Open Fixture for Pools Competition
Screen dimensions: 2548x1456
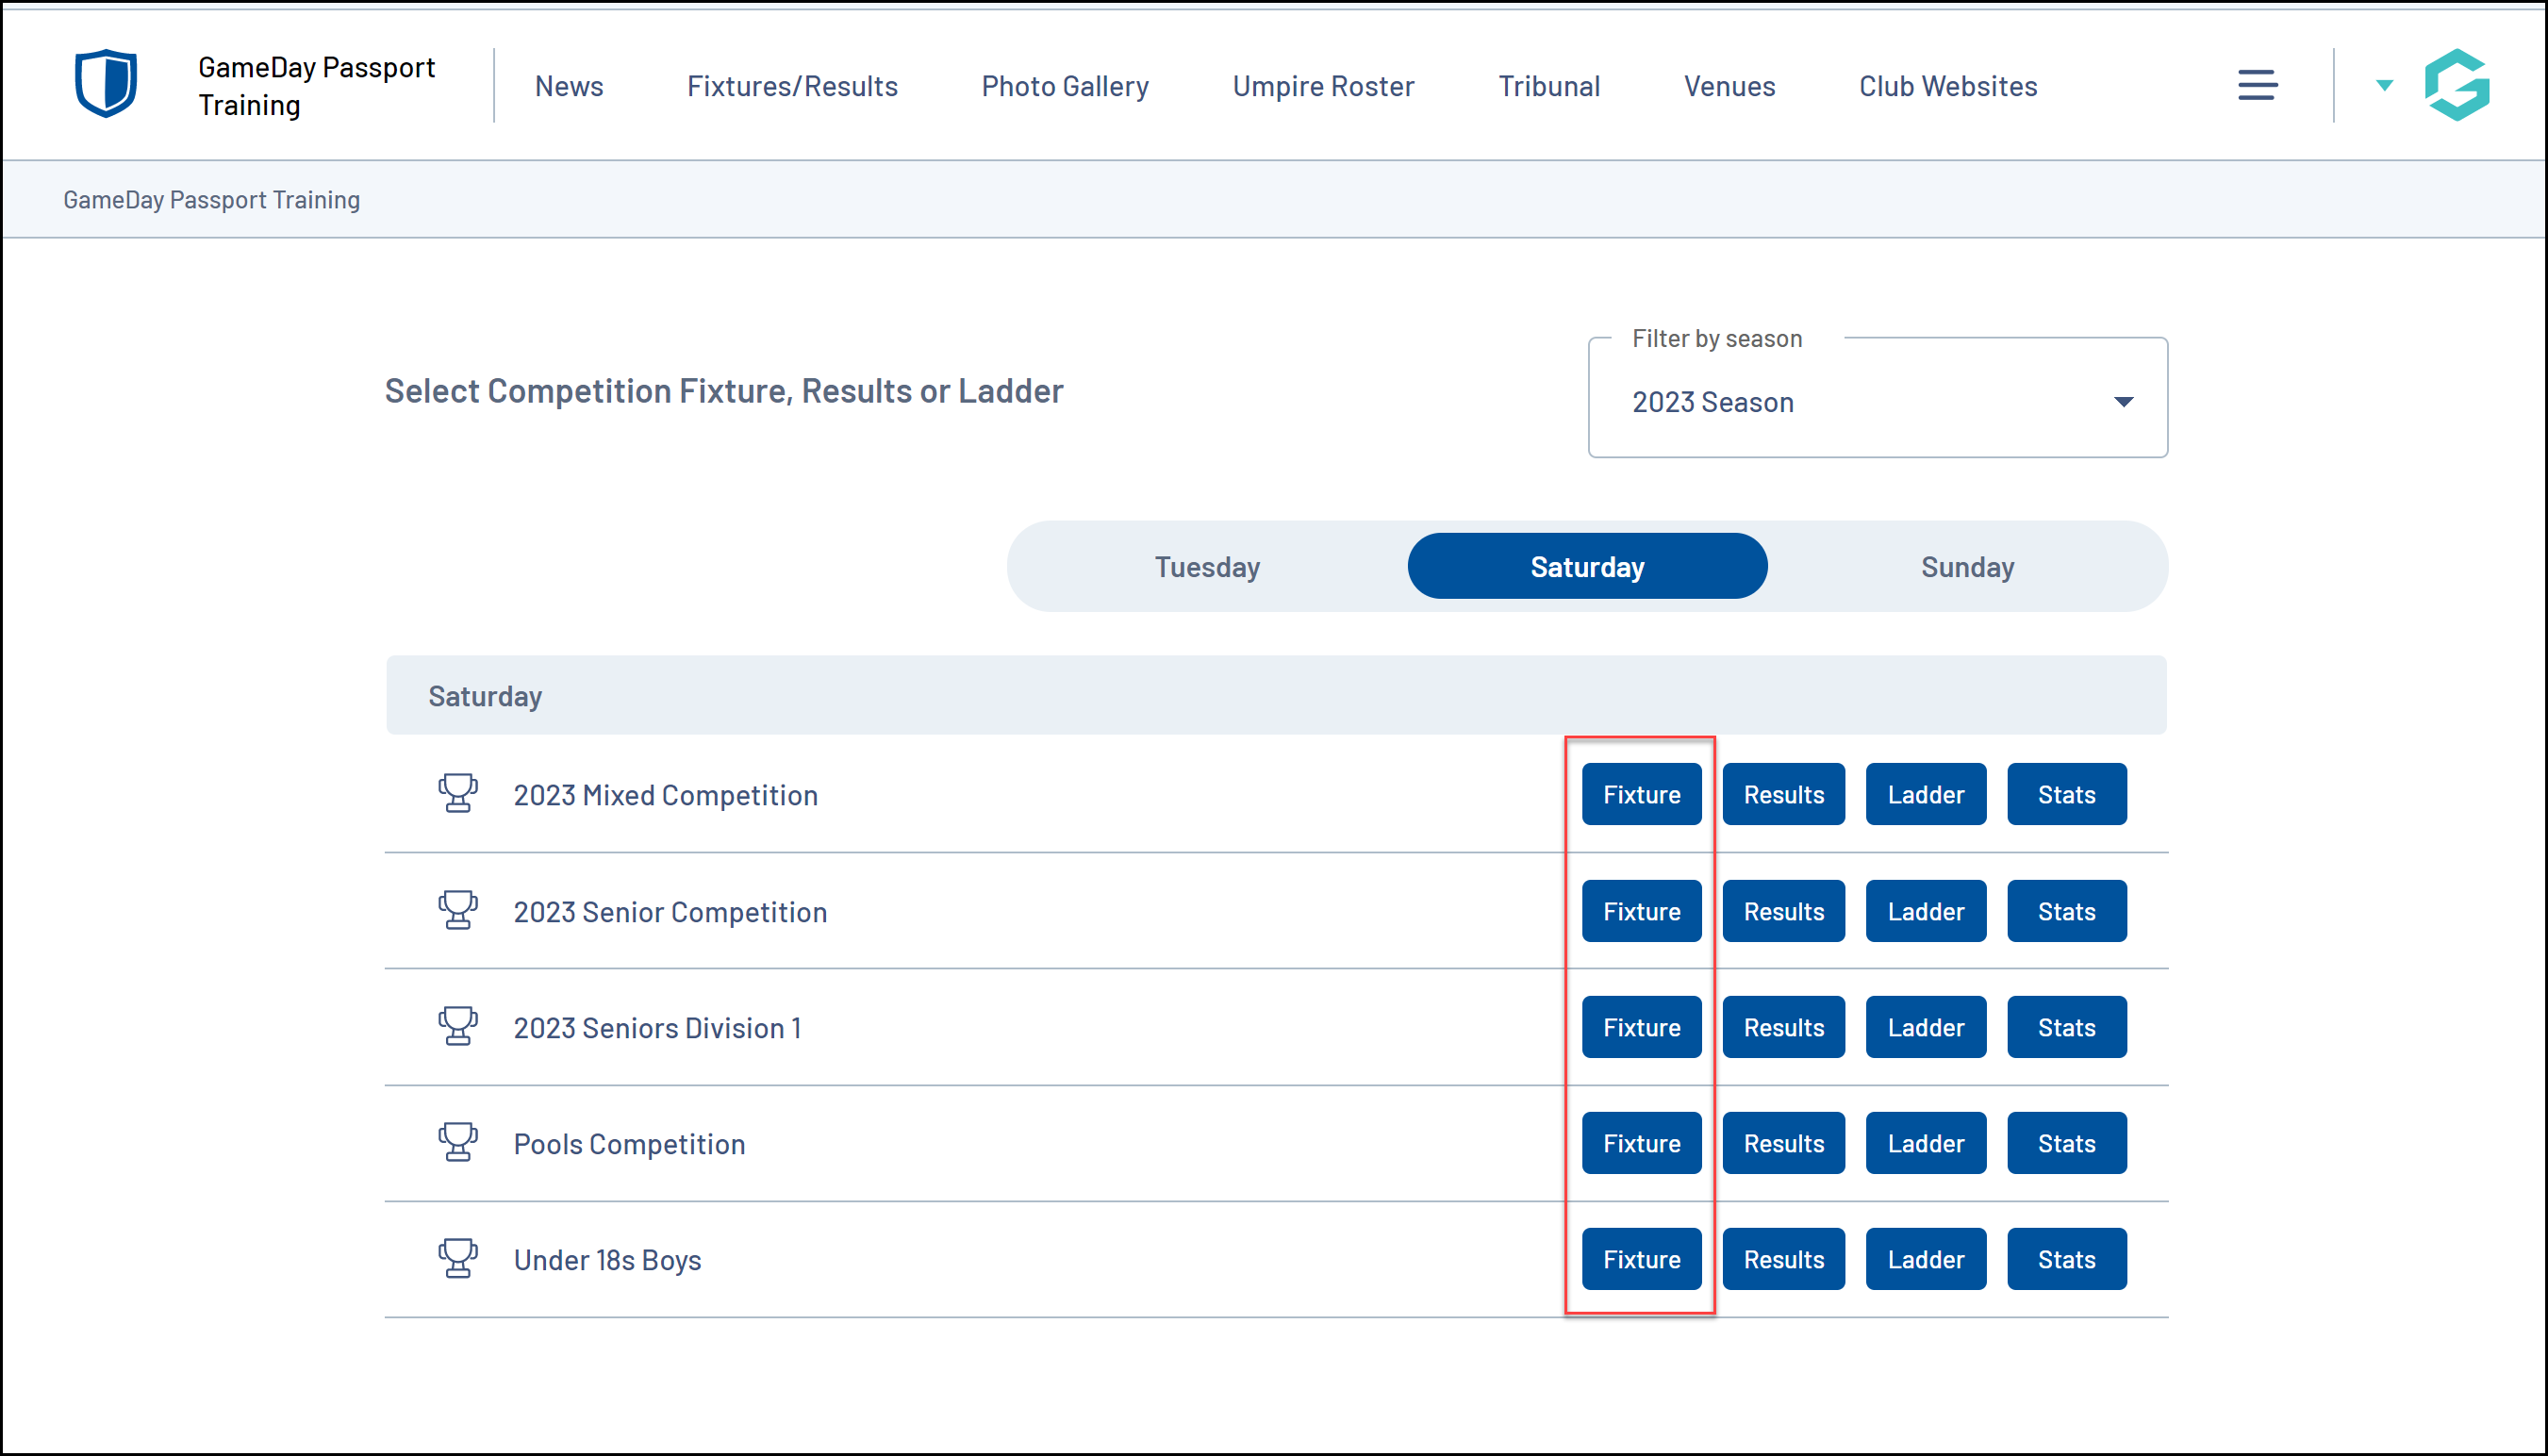(x=1641, y=1143)
